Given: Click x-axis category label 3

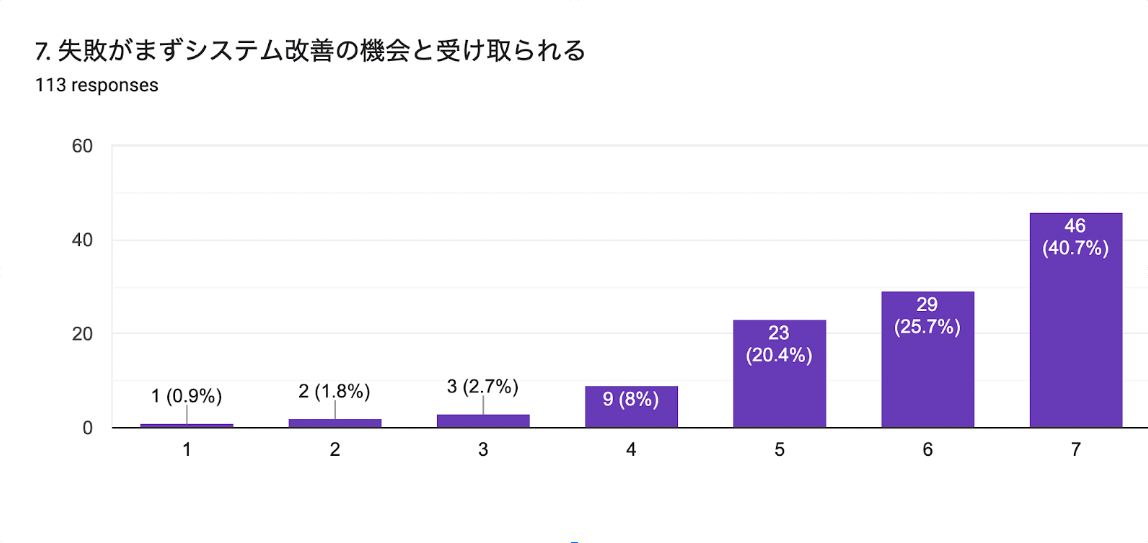Looking at the screenshot, I should click(x=483, y=450).
